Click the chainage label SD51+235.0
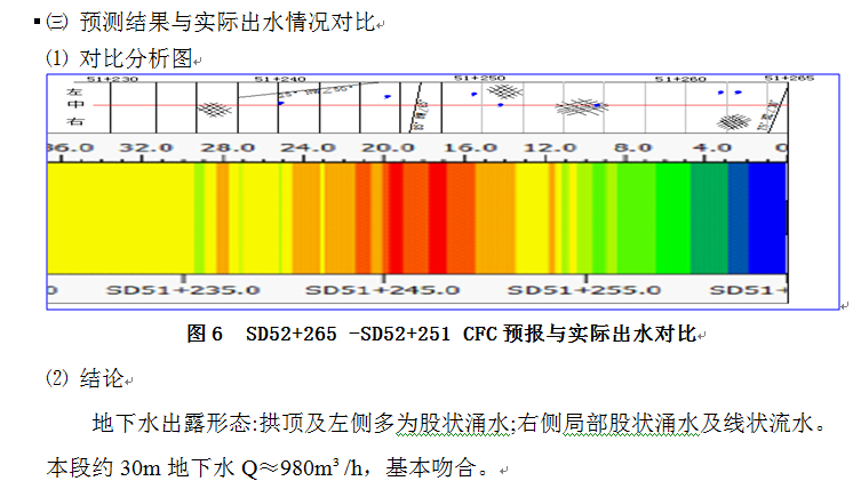The height and width of the screenshot is (490, 862). point(183,290)
